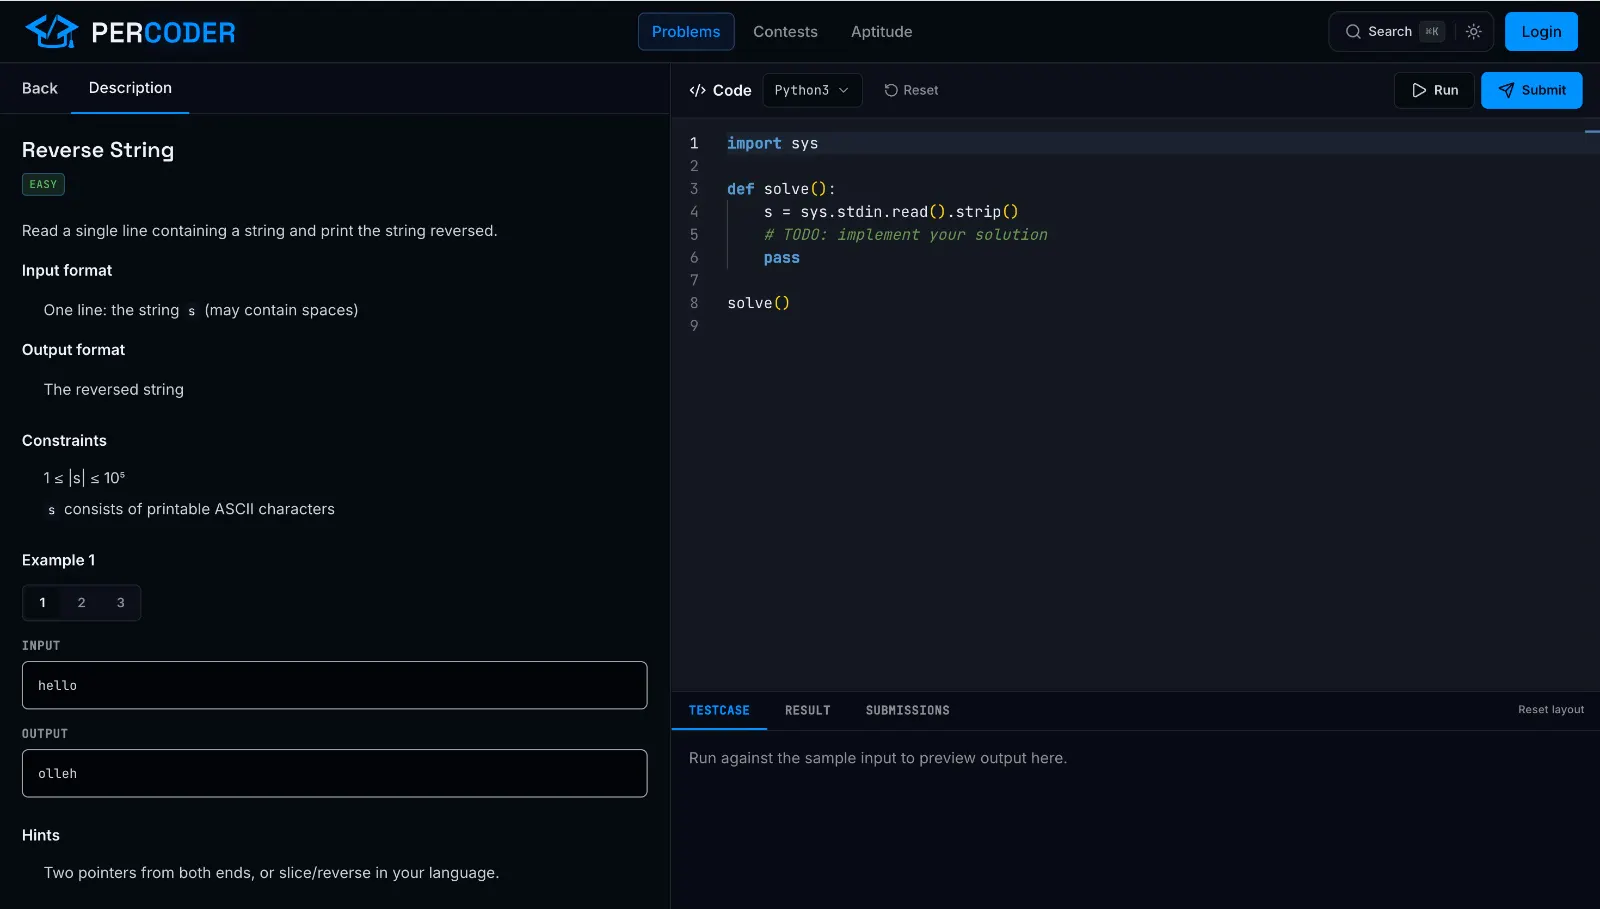Select example number 3

[x=121, y=603]
